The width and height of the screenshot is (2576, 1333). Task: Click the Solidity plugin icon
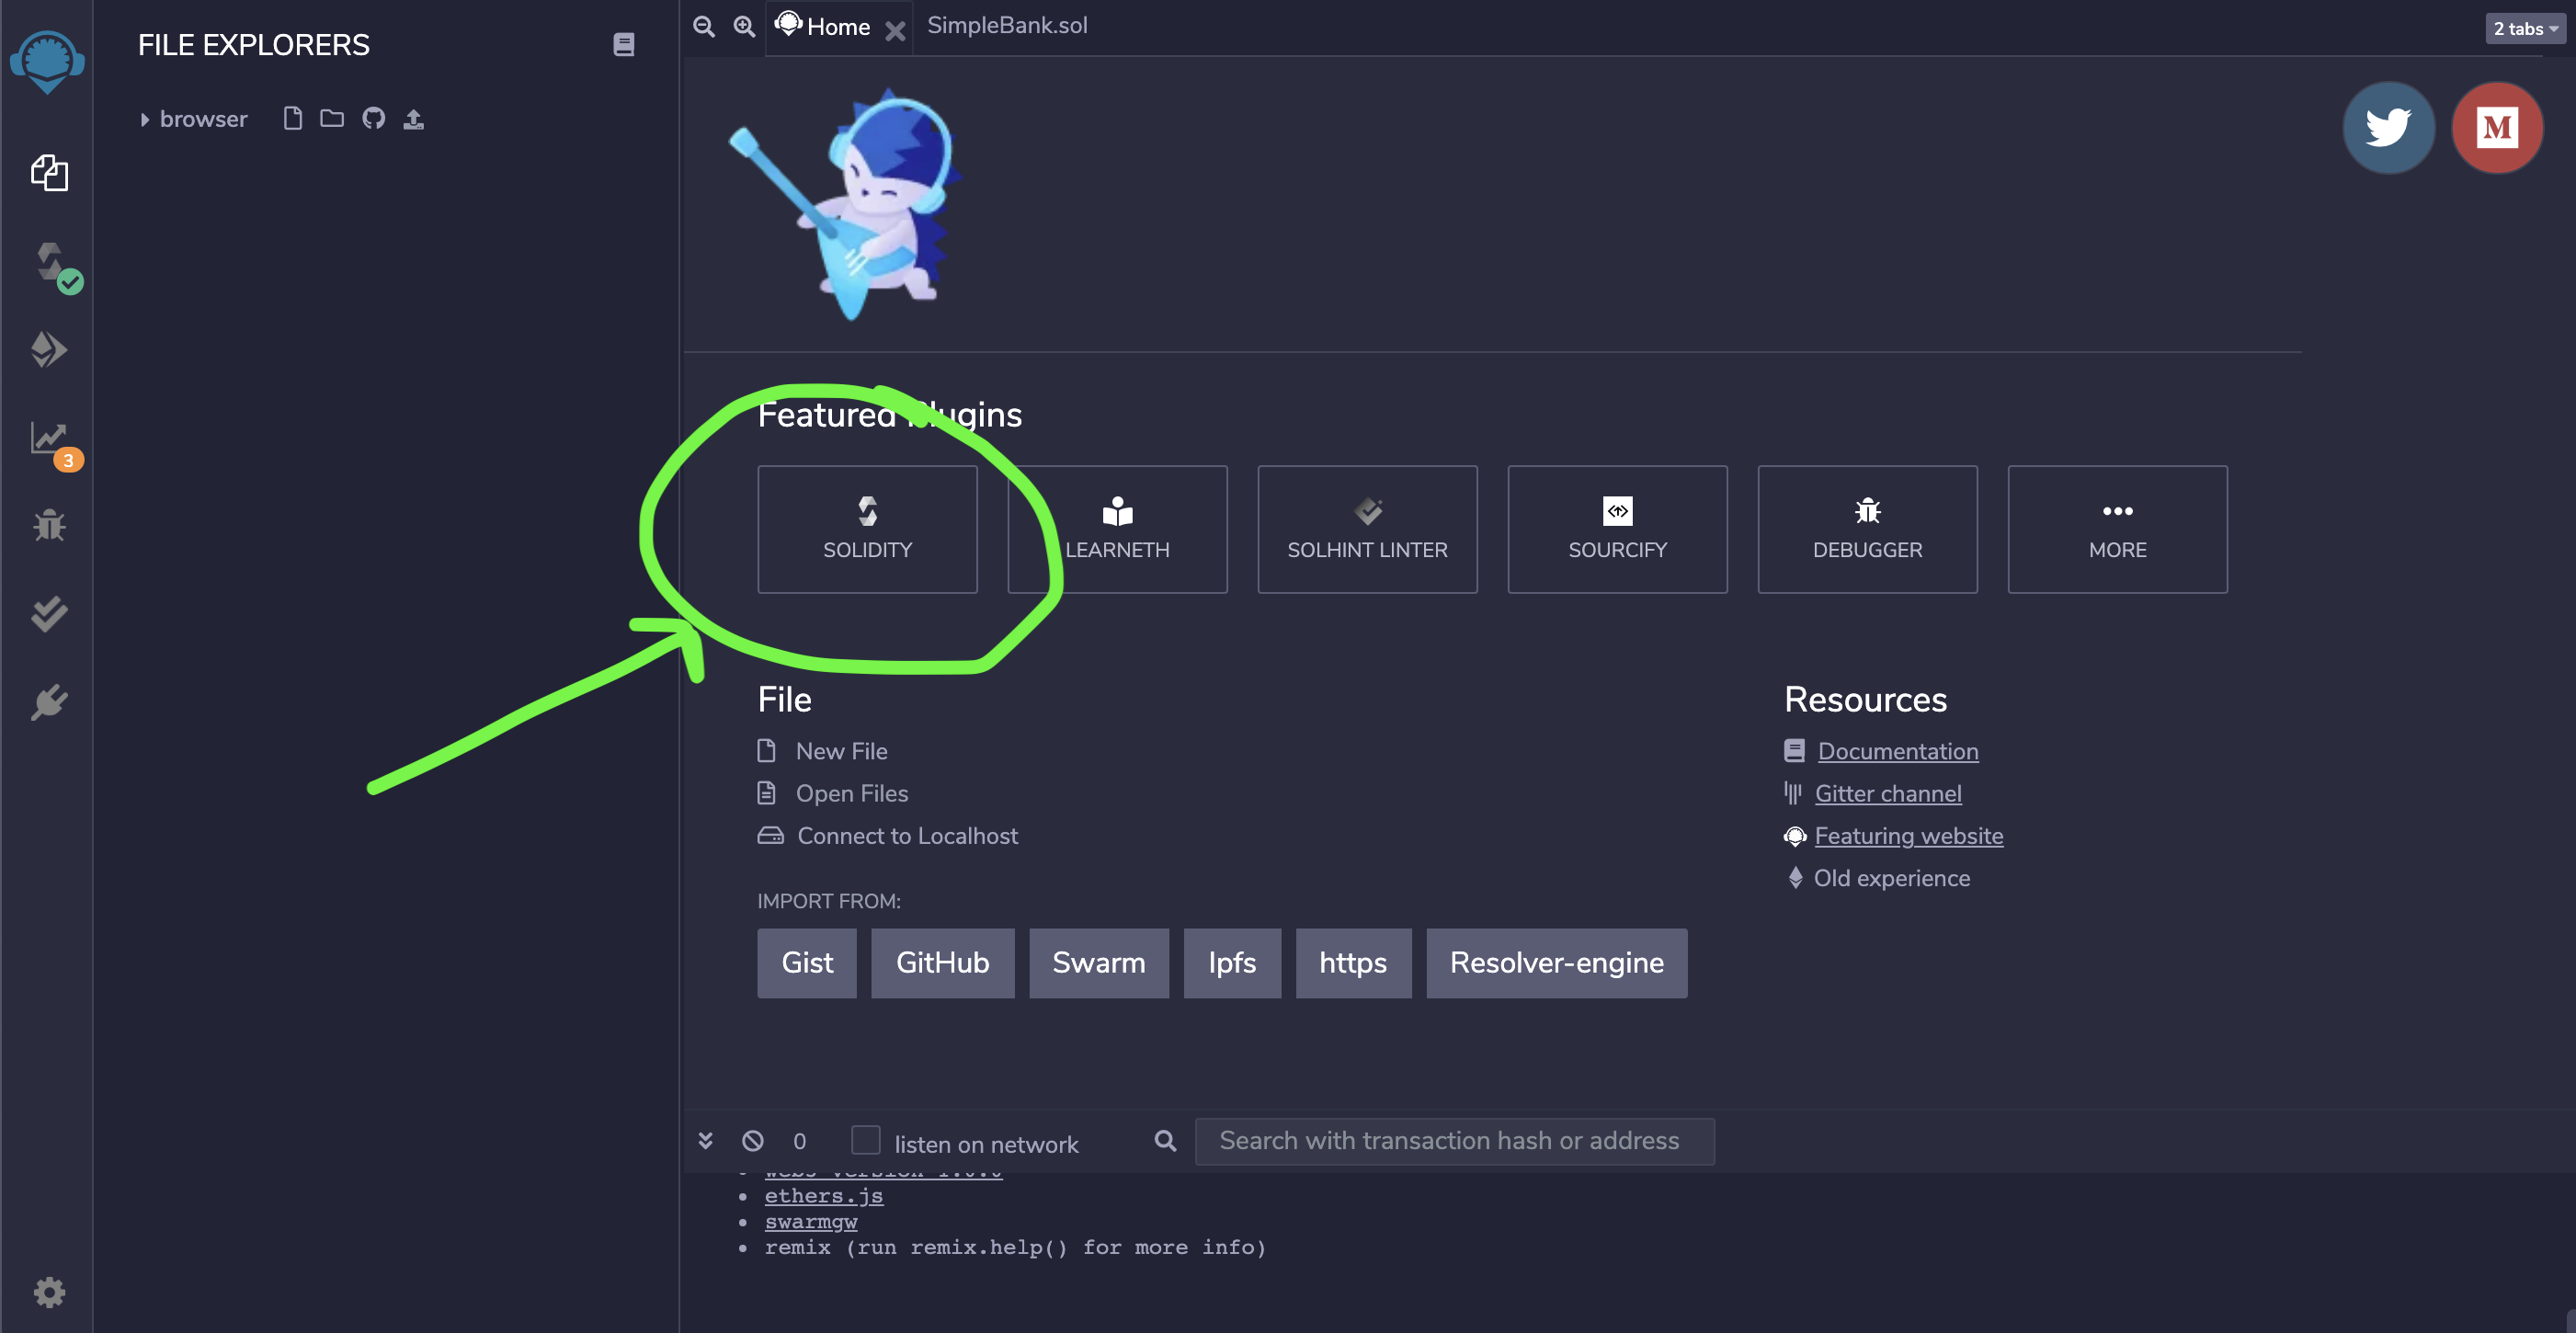point(867,527)
